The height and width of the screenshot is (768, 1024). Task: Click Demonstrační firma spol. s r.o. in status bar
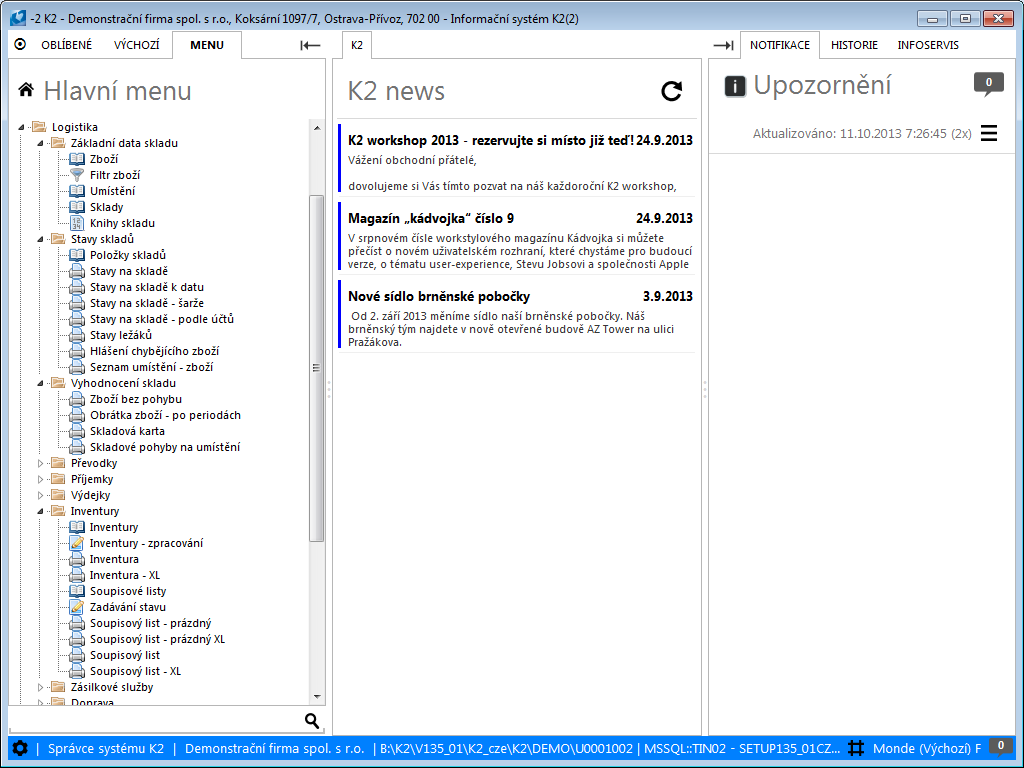click(x=274, y=748)
